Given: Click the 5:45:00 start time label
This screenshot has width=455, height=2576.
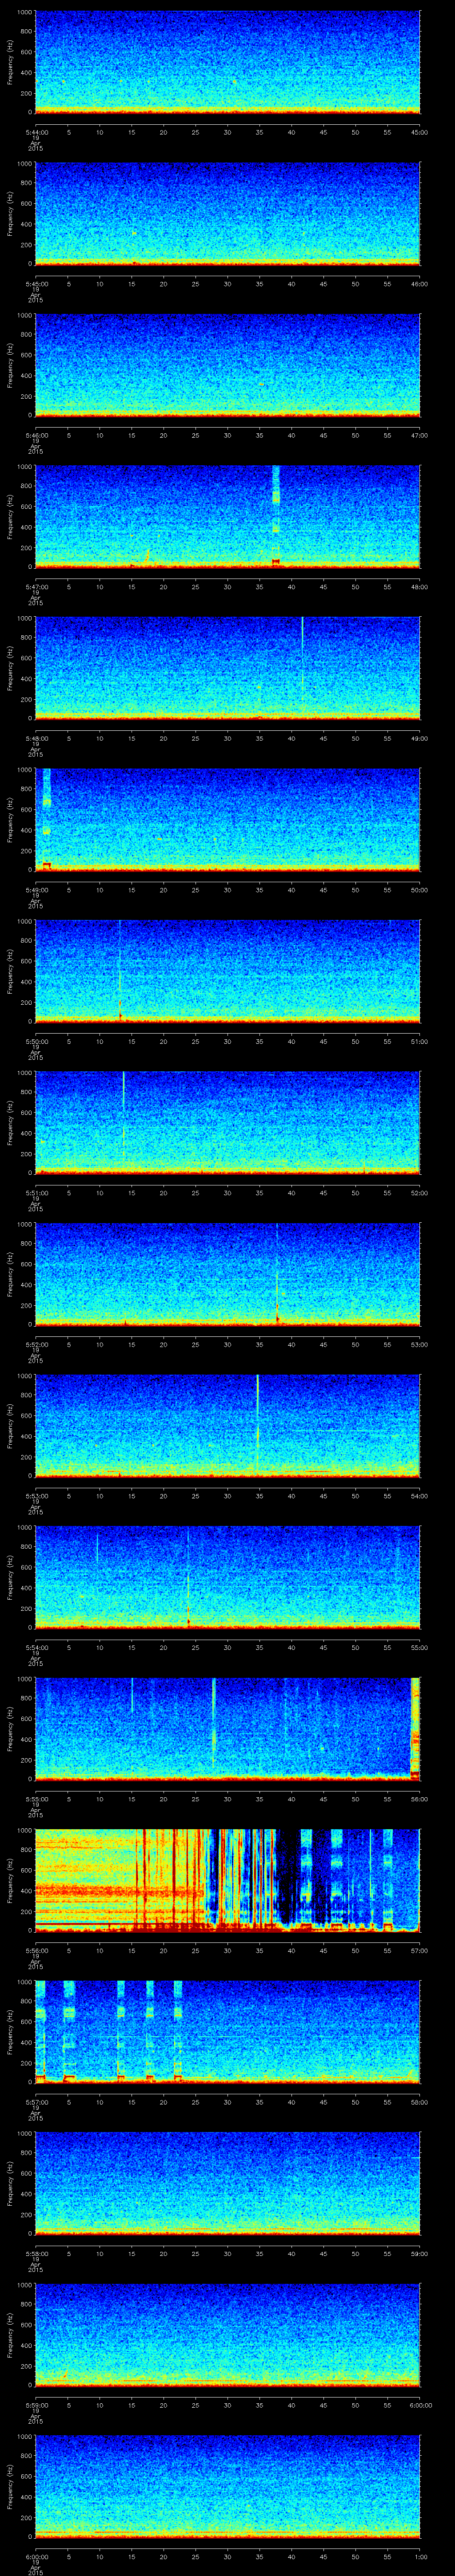Looking at the screenshot, I should 36,284.
